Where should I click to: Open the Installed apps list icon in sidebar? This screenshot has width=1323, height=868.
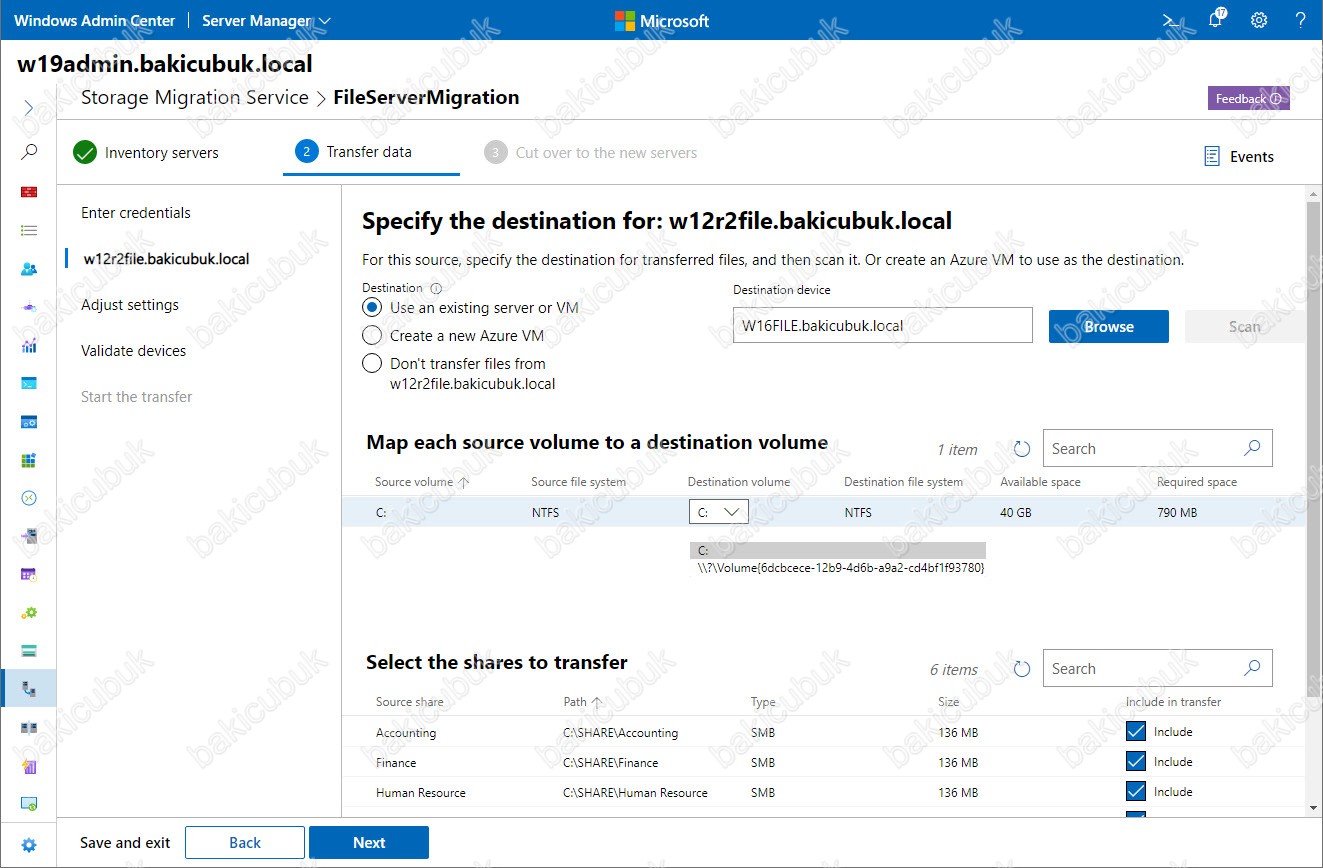click(x=29, y=230)
